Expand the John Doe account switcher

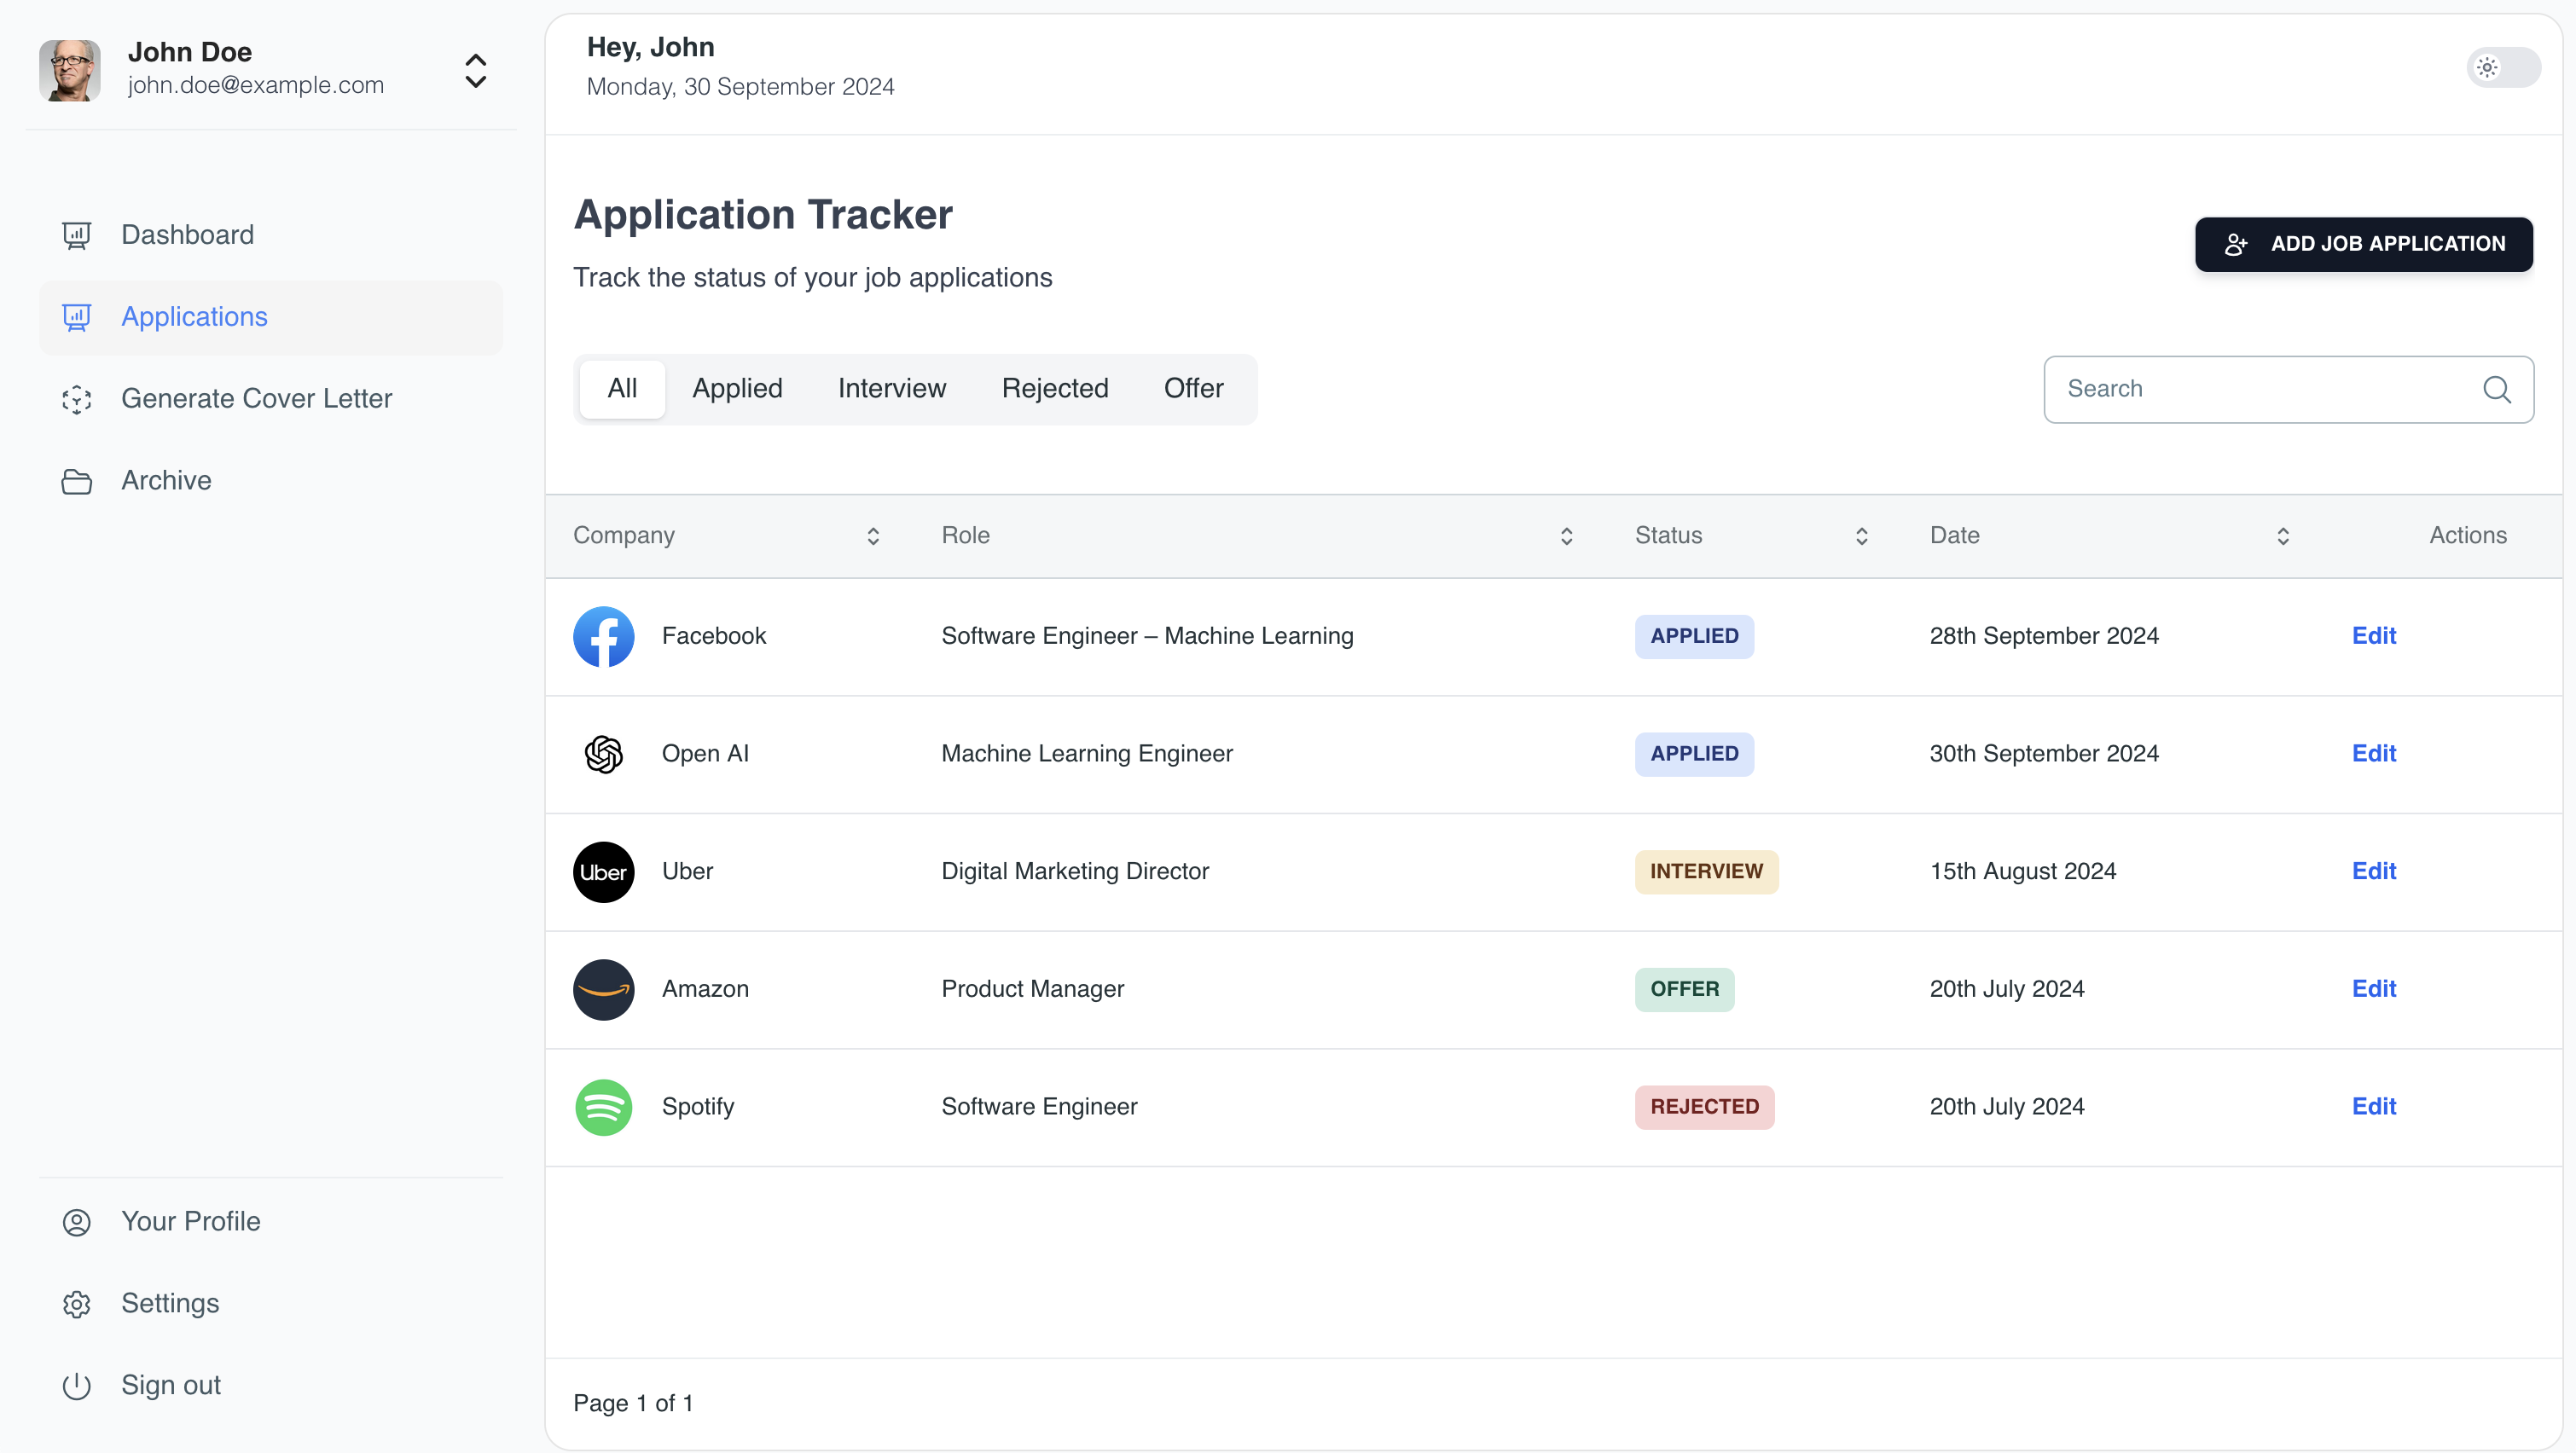pyautogui.click(x=476, y=71)
